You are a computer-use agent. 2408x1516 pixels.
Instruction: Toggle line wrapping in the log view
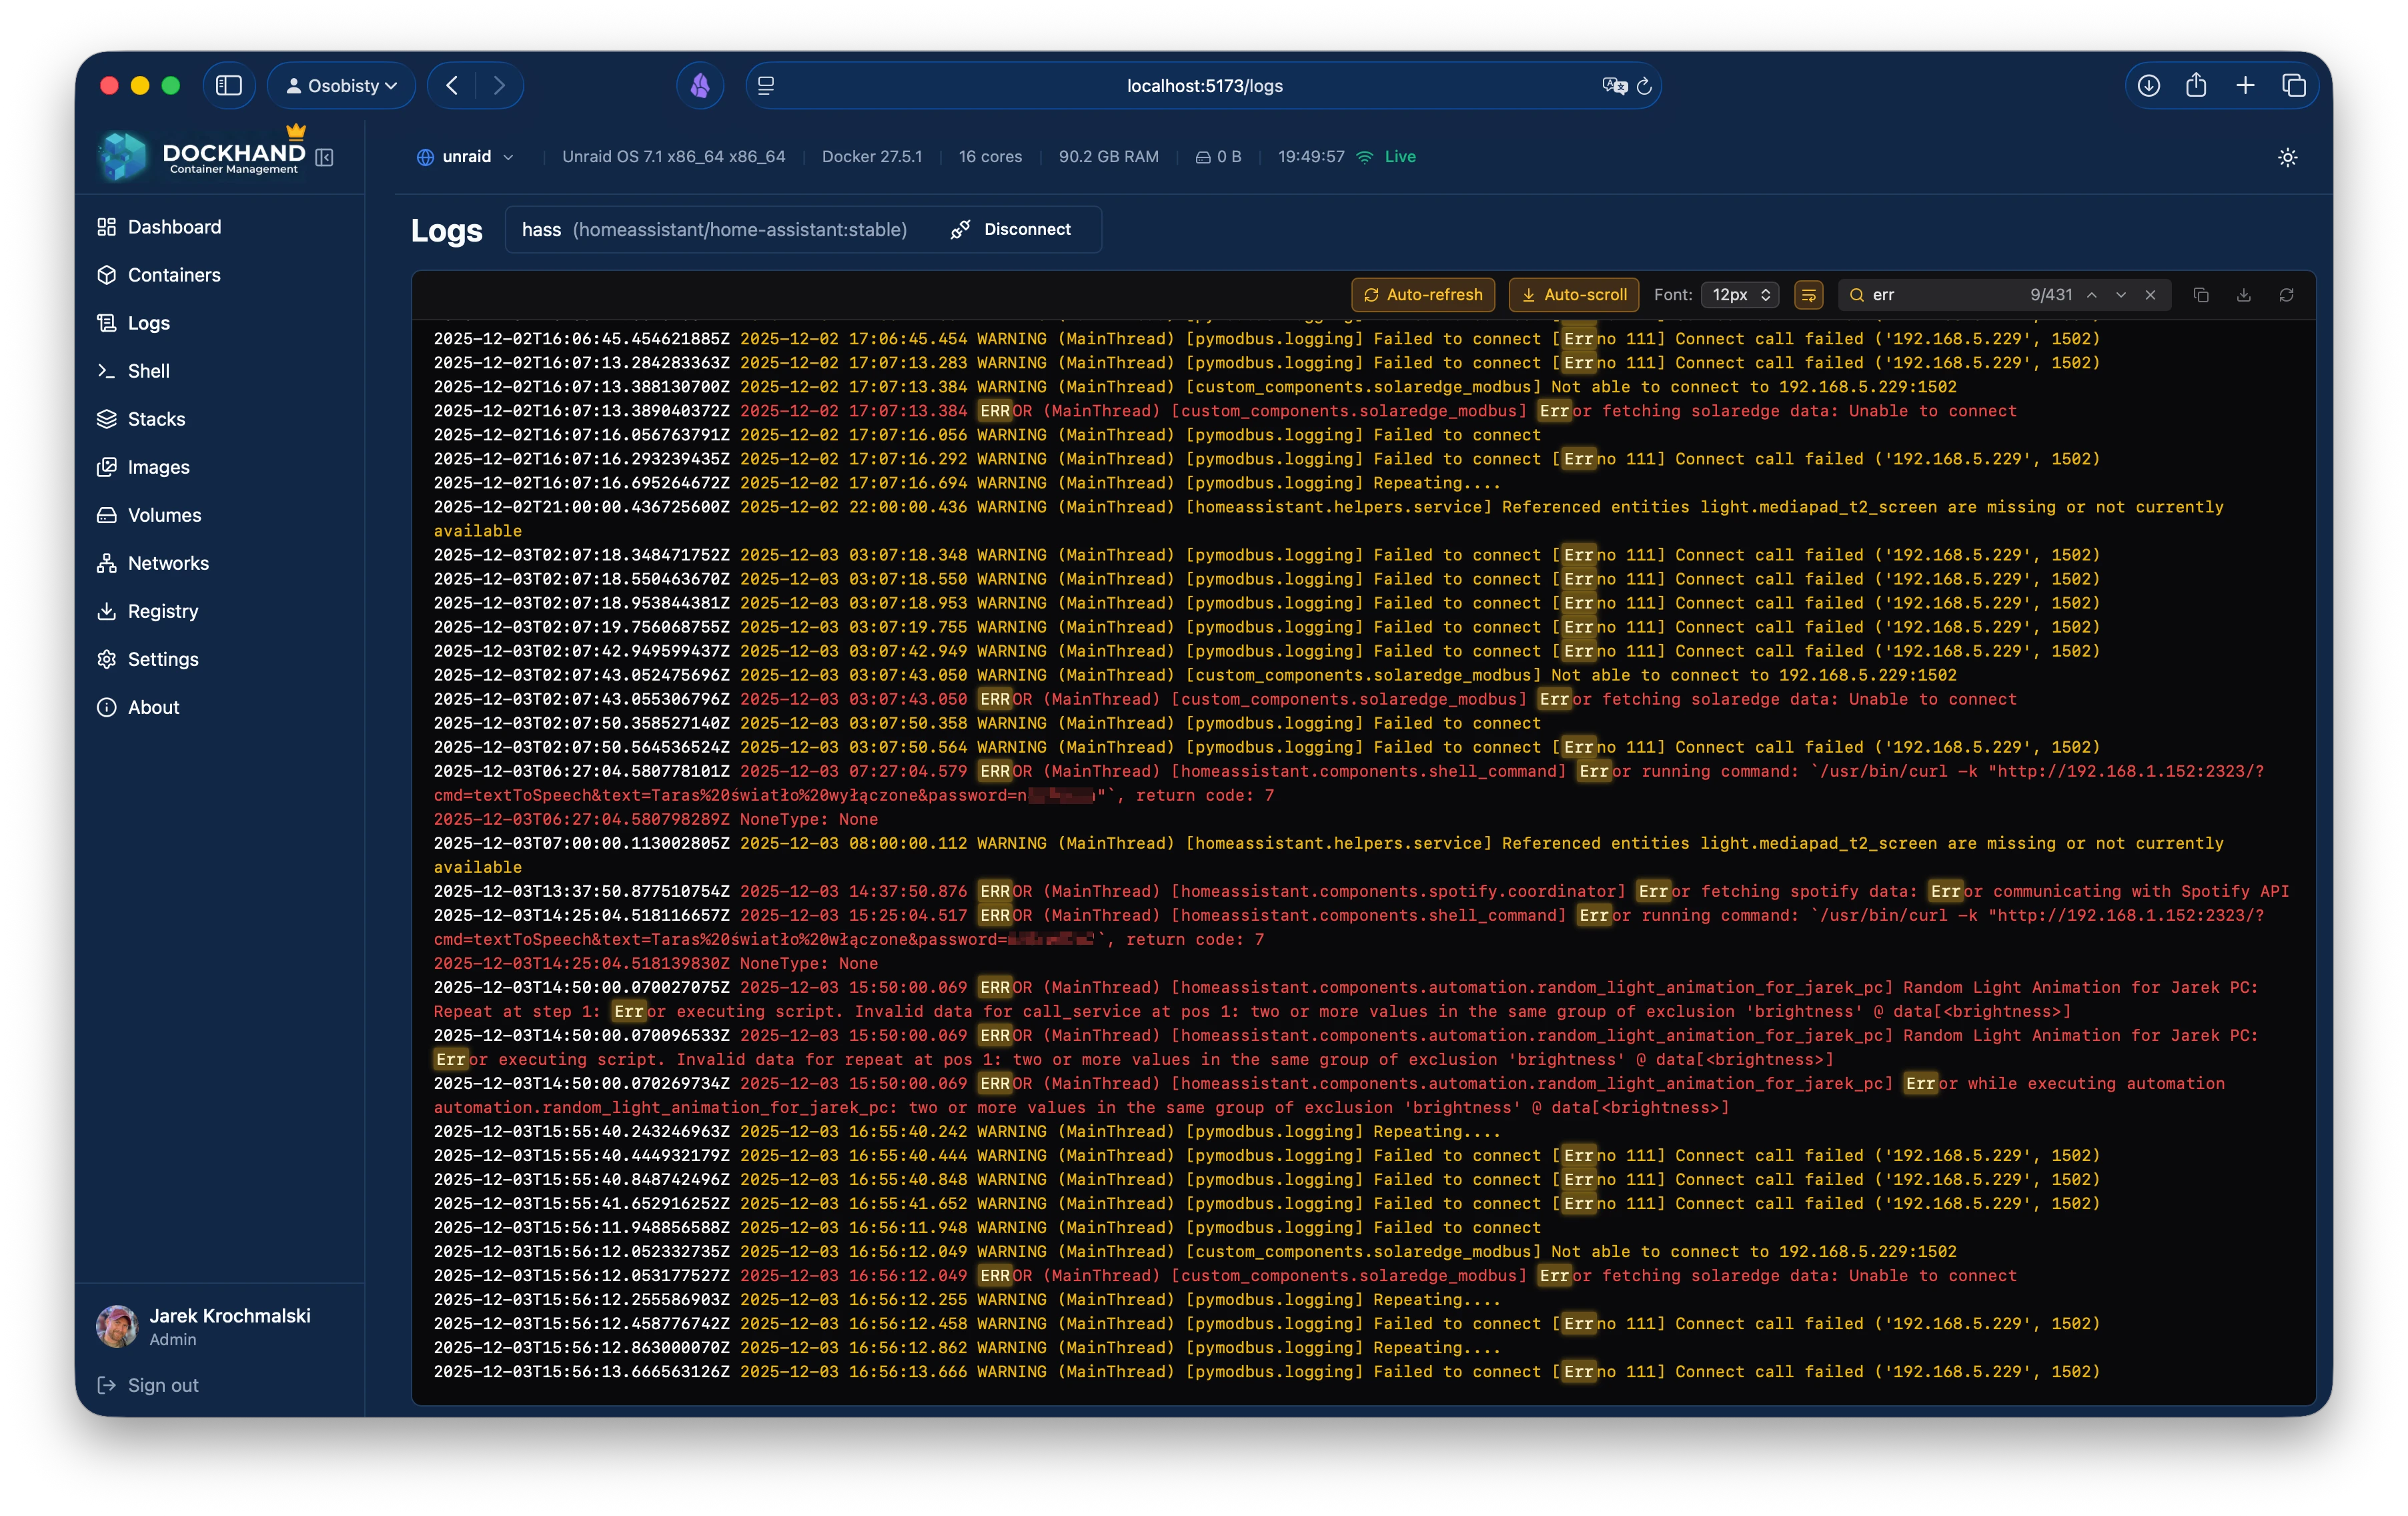[x=1808, y=295]
